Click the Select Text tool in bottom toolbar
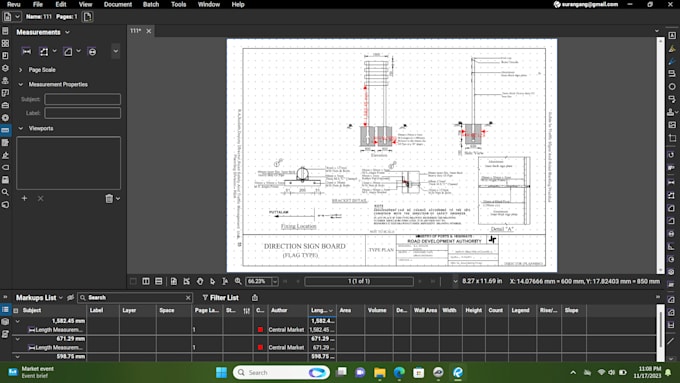 click(225, 281)
